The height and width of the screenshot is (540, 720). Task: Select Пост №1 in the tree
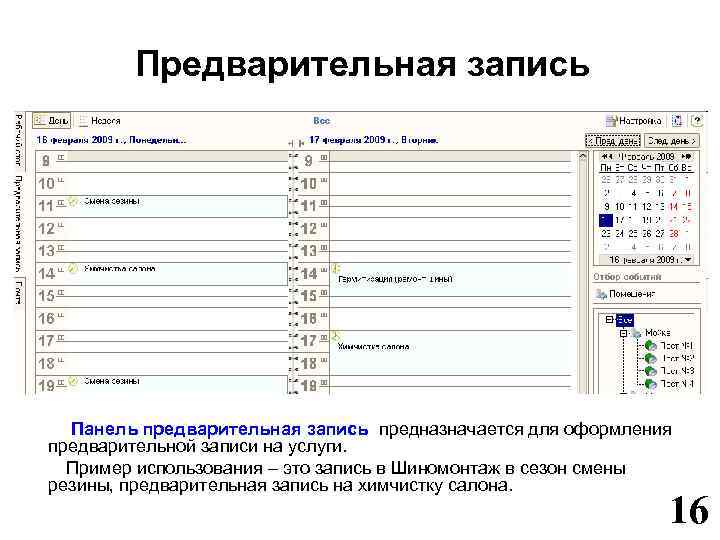coord(677,345)
